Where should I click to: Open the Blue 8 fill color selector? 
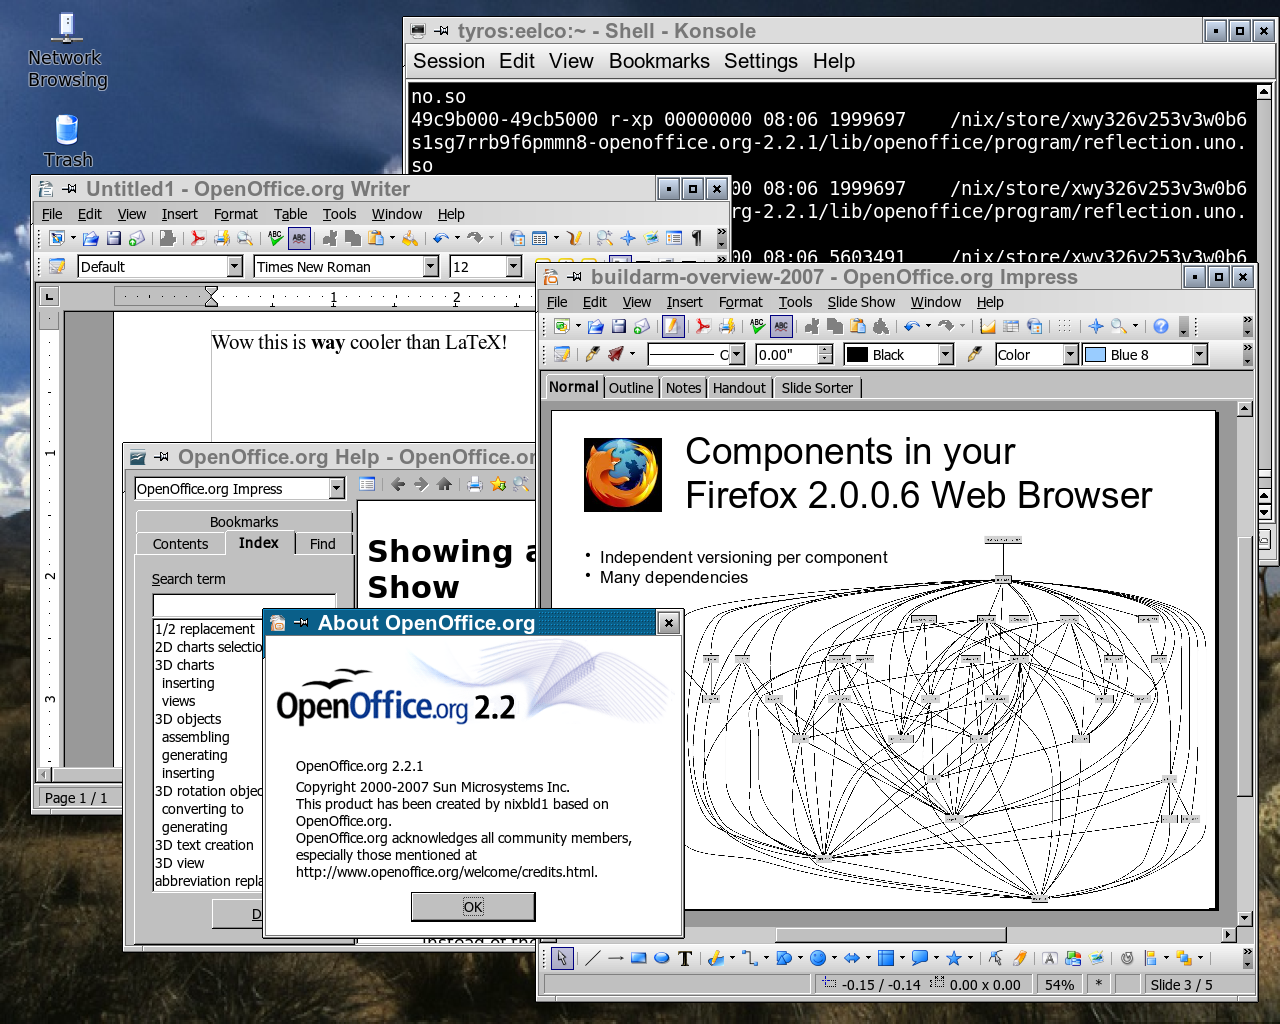point(1199,355)
